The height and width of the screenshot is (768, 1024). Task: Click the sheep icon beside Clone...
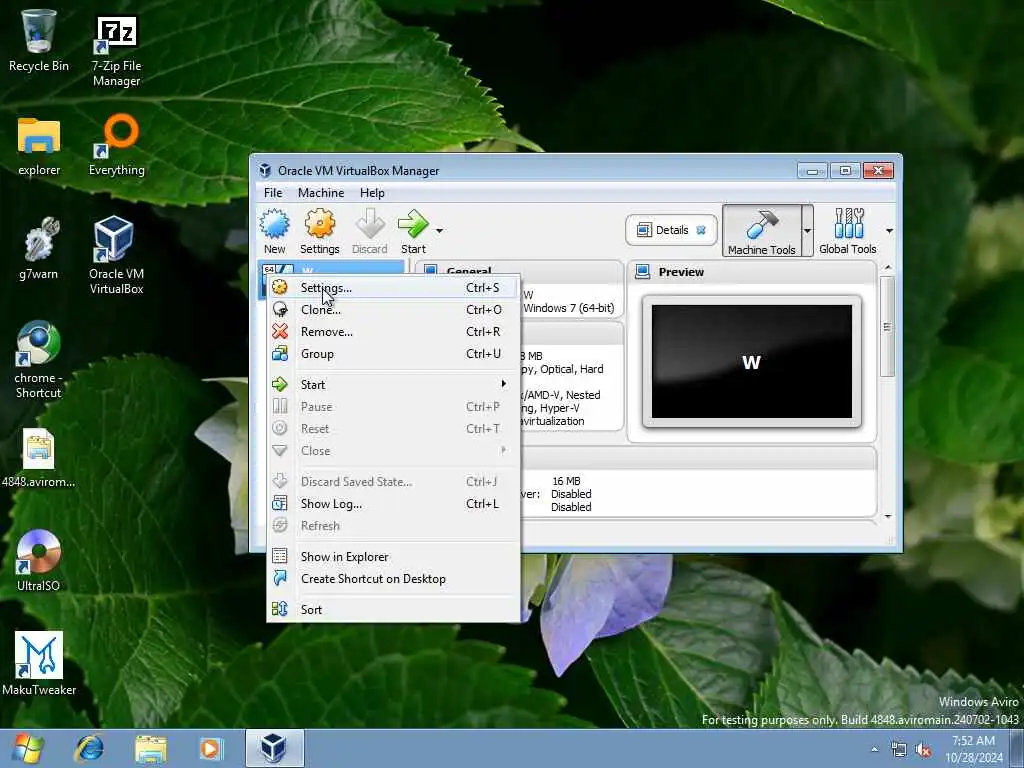(x=280, y=310)
